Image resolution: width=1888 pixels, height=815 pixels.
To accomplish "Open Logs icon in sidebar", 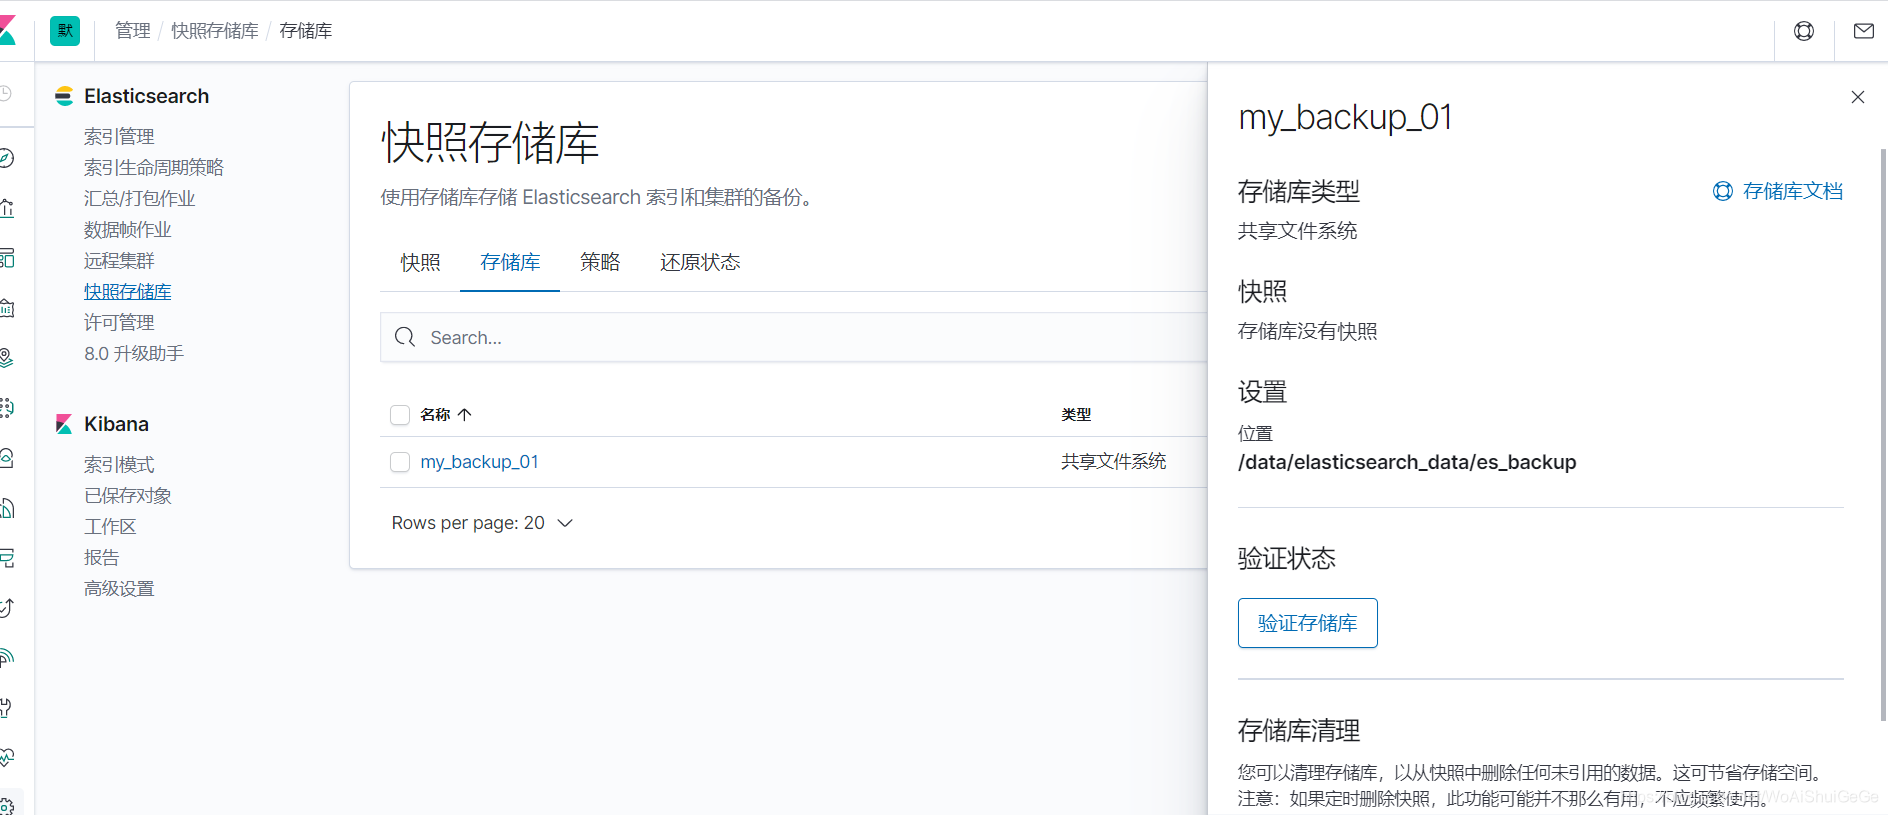I will [x=6, y=508].
